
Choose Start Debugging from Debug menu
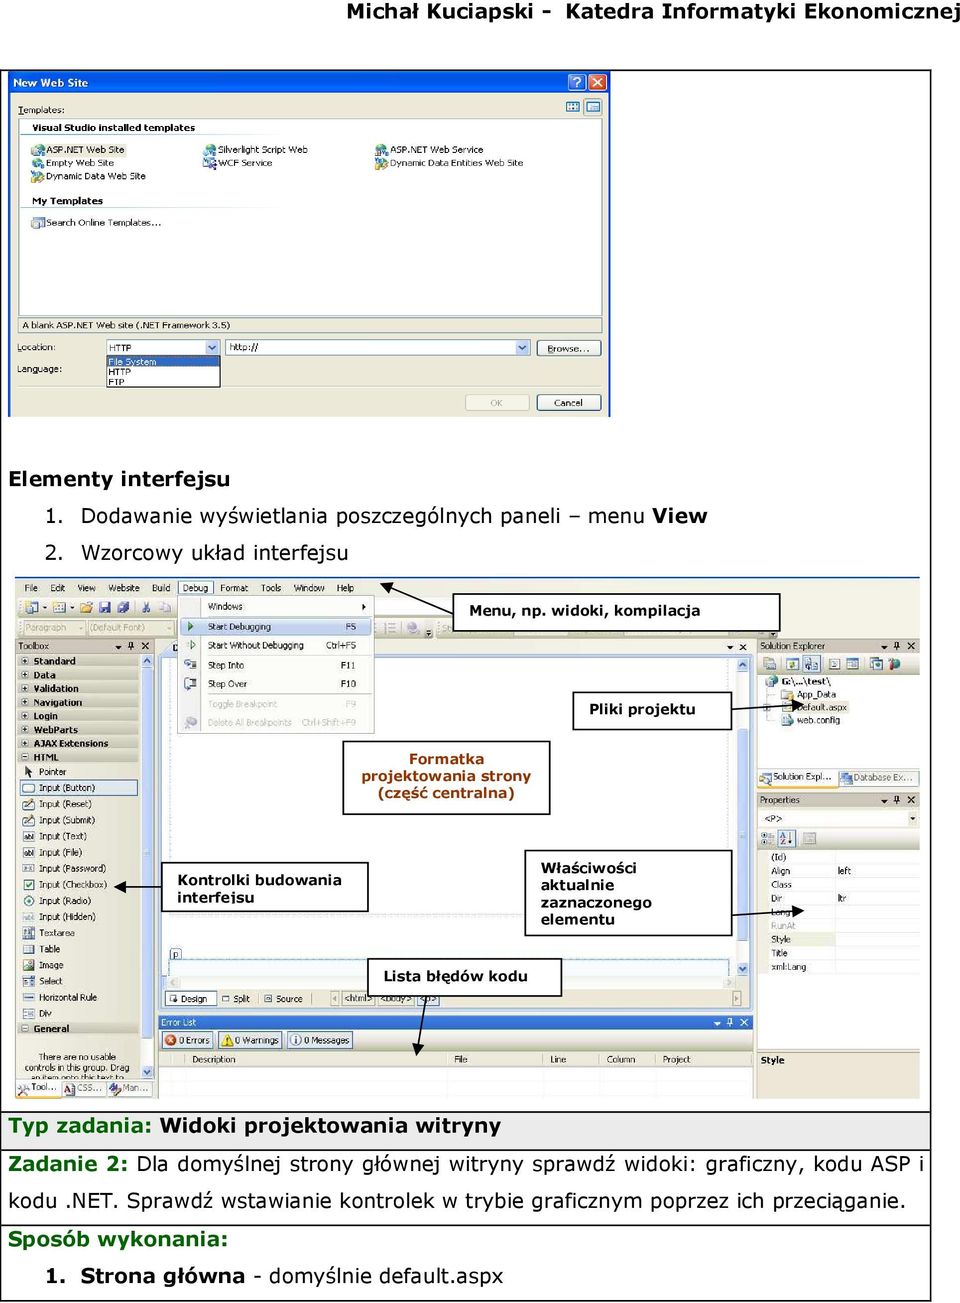click(274, 627)
